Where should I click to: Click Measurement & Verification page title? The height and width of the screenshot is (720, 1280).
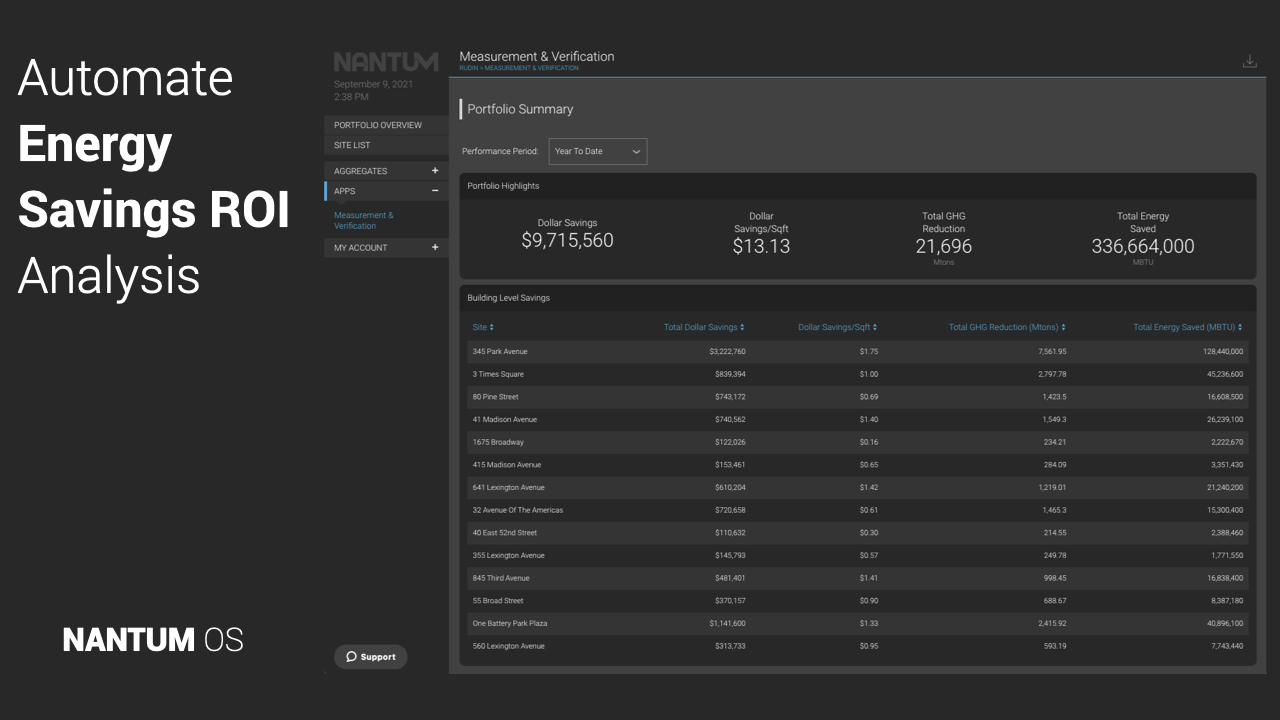537,57
